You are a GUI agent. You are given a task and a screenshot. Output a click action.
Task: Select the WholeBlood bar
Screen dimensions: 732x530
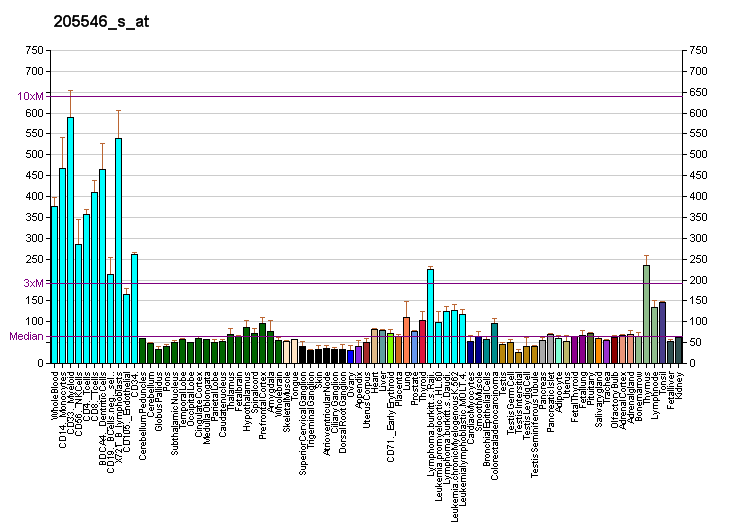55,285
